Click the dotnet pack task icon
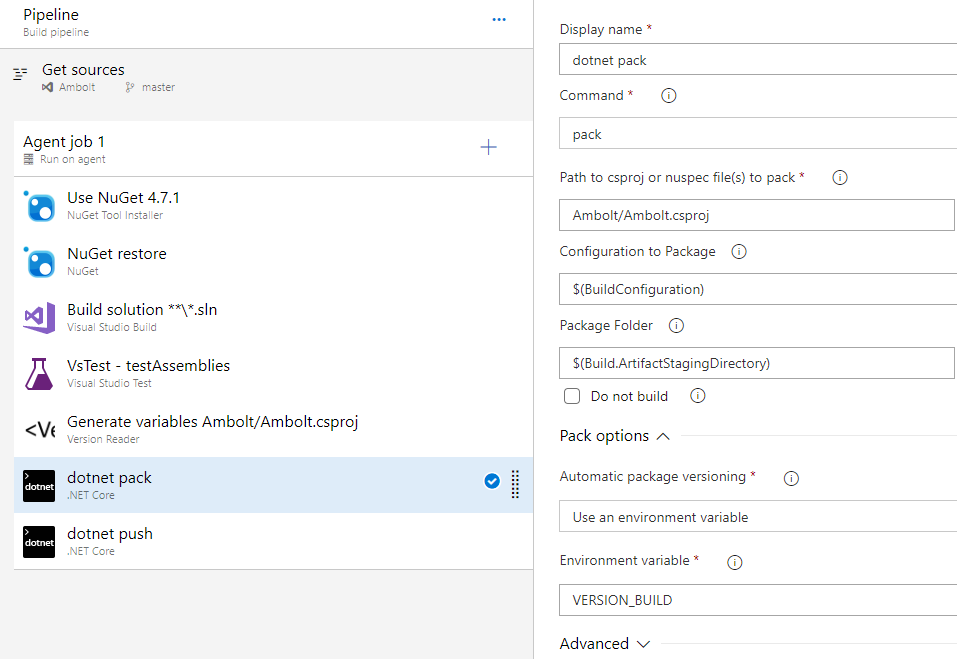957x659 pixels. pyautogui.click(x=39, y=486)
